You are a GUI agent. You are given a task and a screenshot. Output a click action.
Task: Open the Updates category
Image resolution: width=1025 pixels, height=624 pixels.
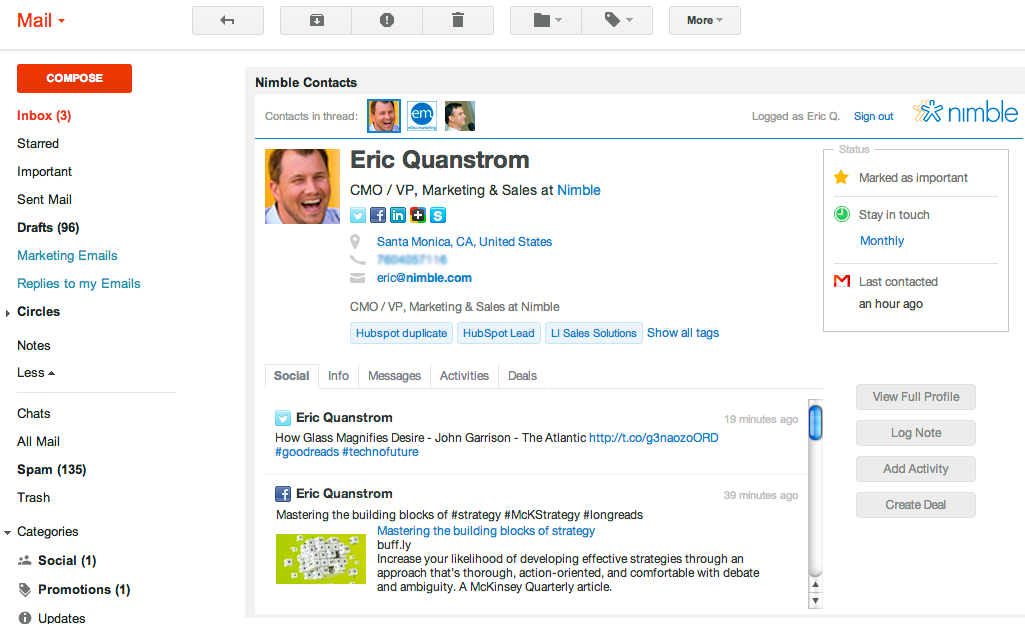(61, 617)
